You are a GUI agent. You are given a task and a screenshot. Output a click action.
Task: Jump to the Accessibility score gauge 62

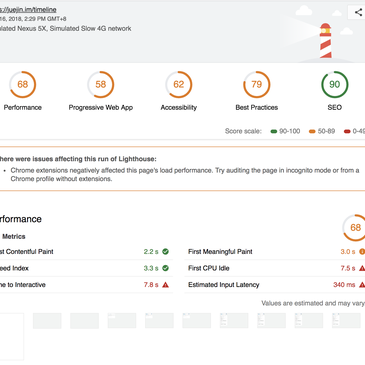click(x=179, y=84)
